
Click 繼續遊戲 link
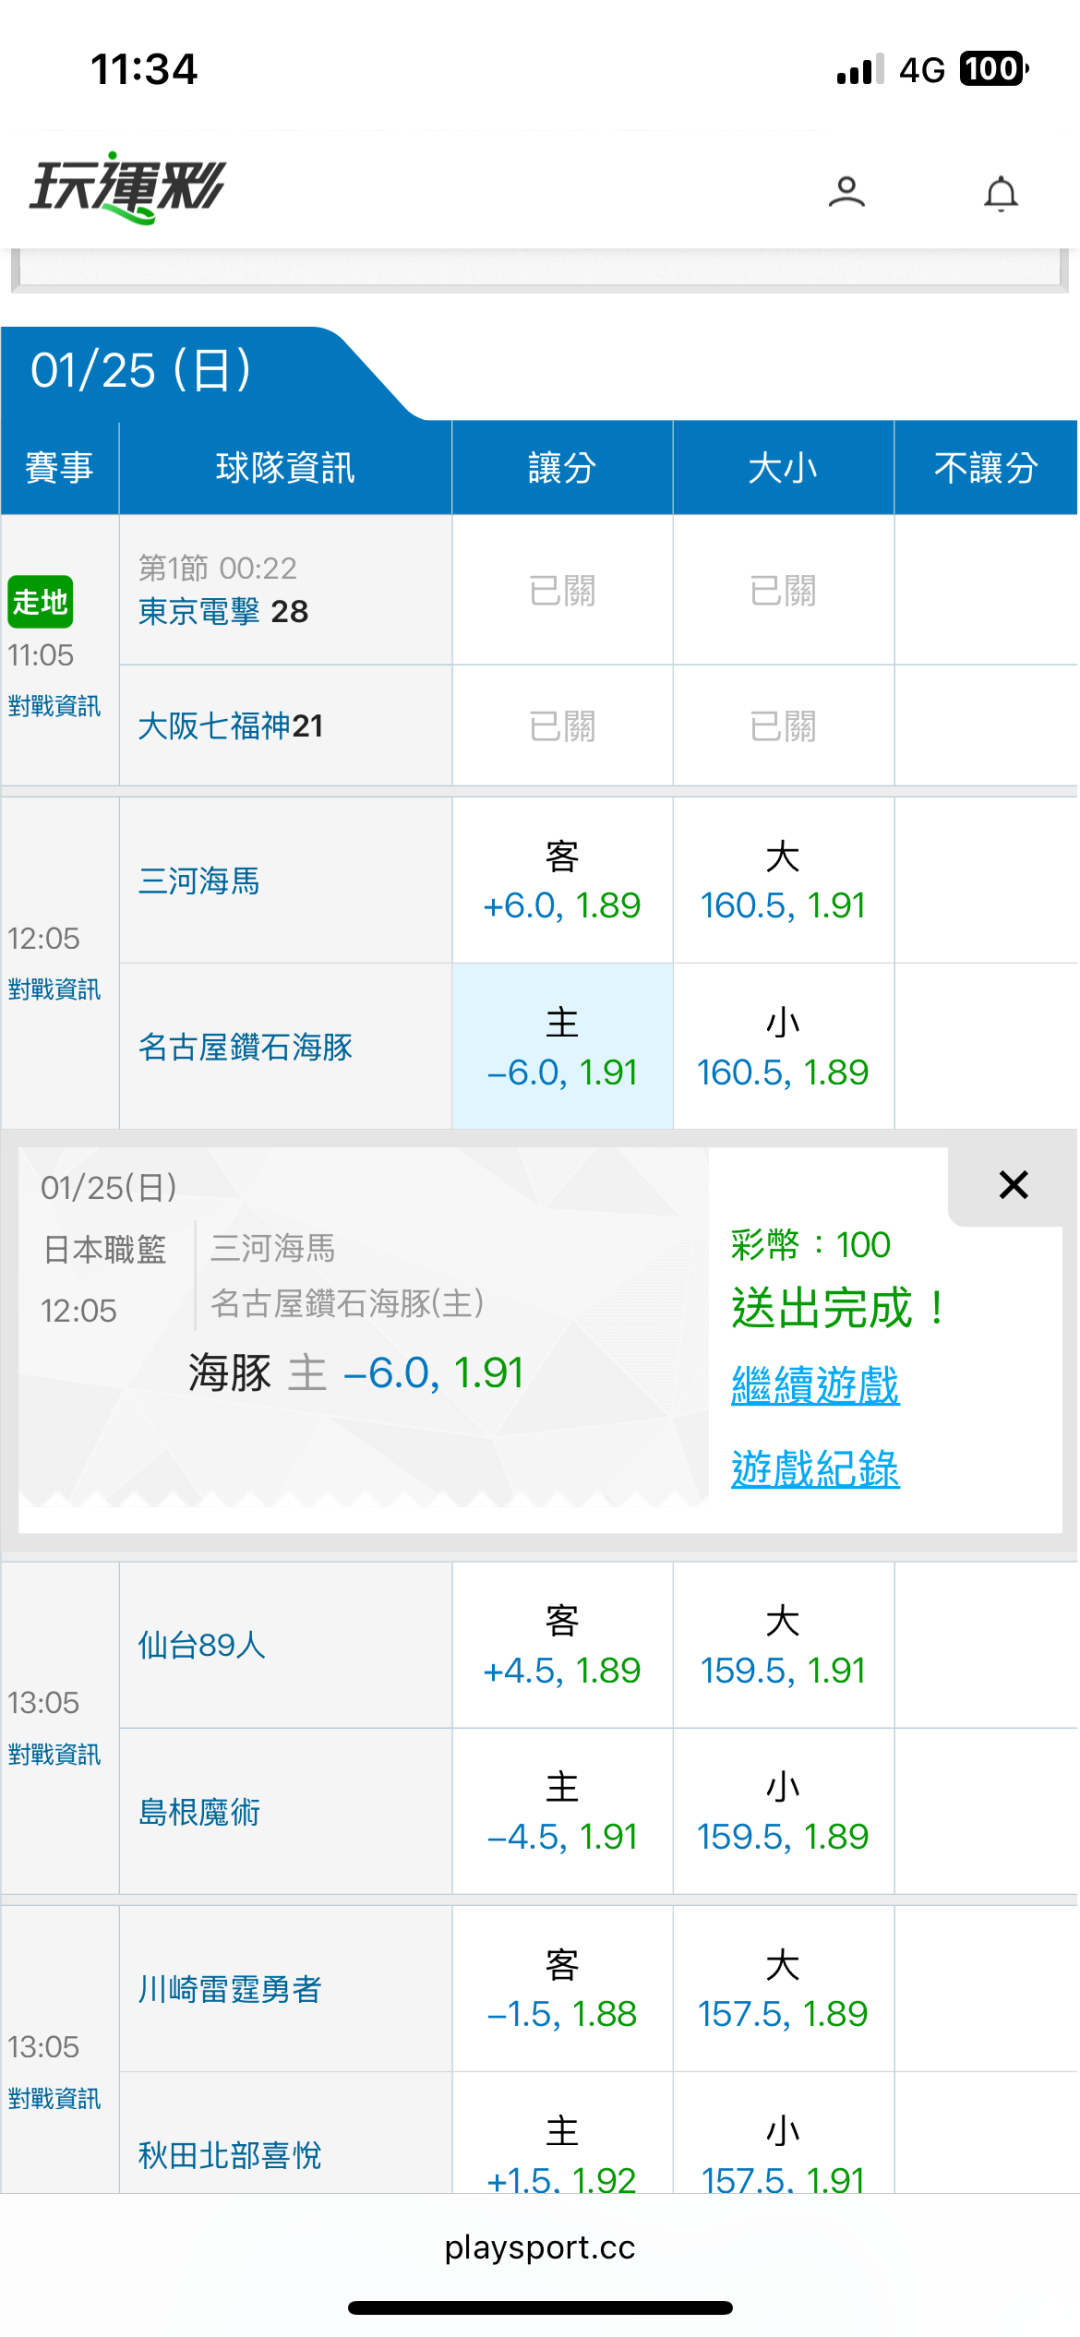click(x=815, y=1386)
